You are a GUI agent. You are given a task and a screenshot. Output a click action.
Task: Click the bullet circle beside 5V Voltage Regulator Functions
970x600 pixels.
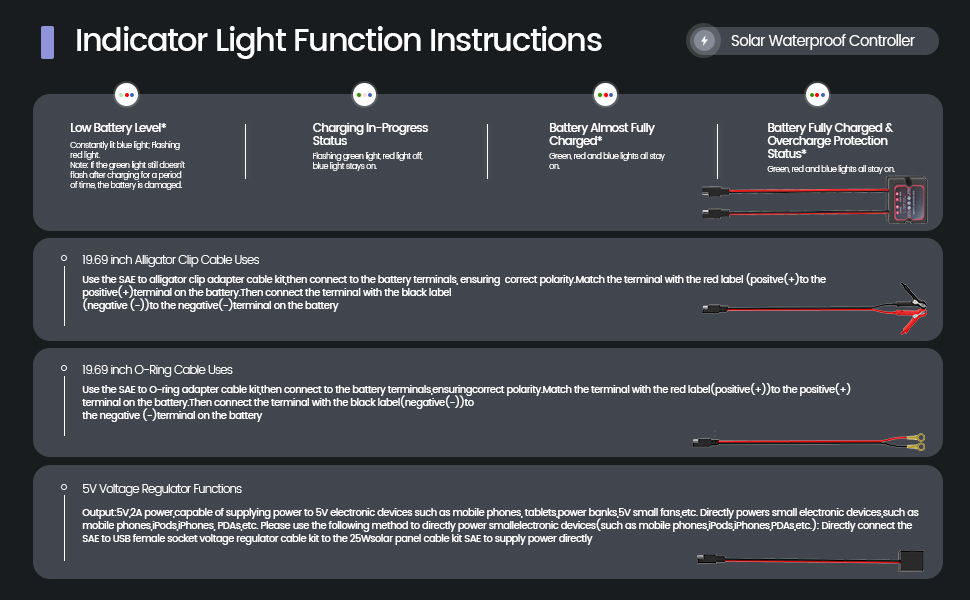[64, 487]
